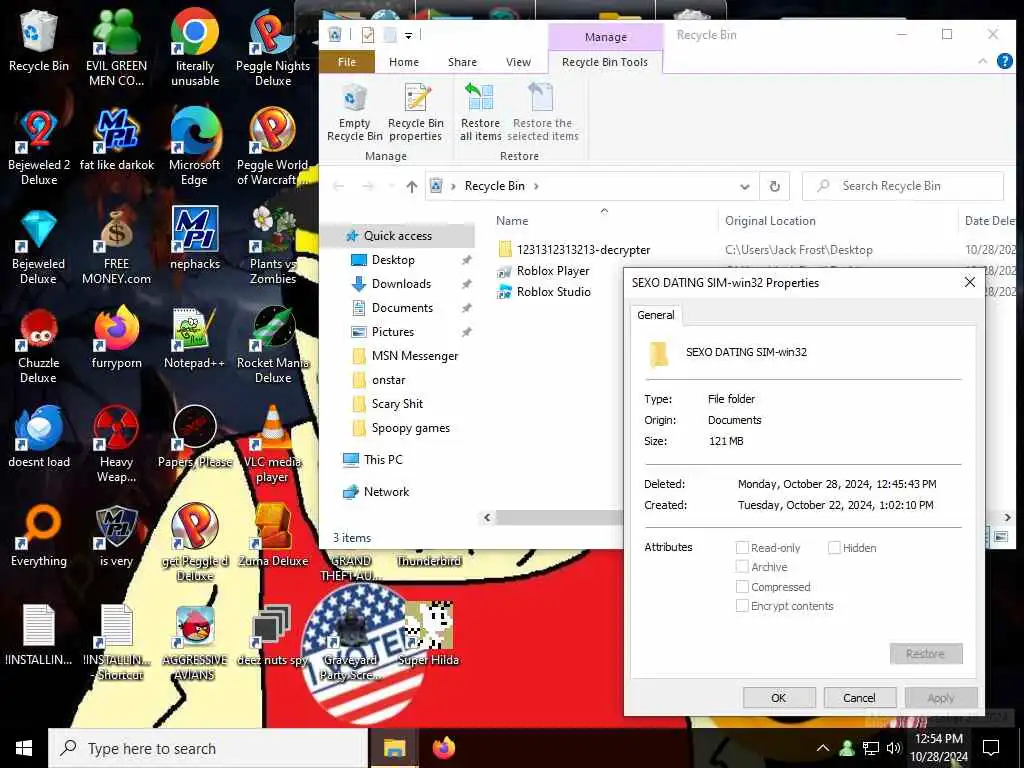Click the Search Recycle Bin field
This screenshot has width=1024, height=768.
tap(903, 186)
